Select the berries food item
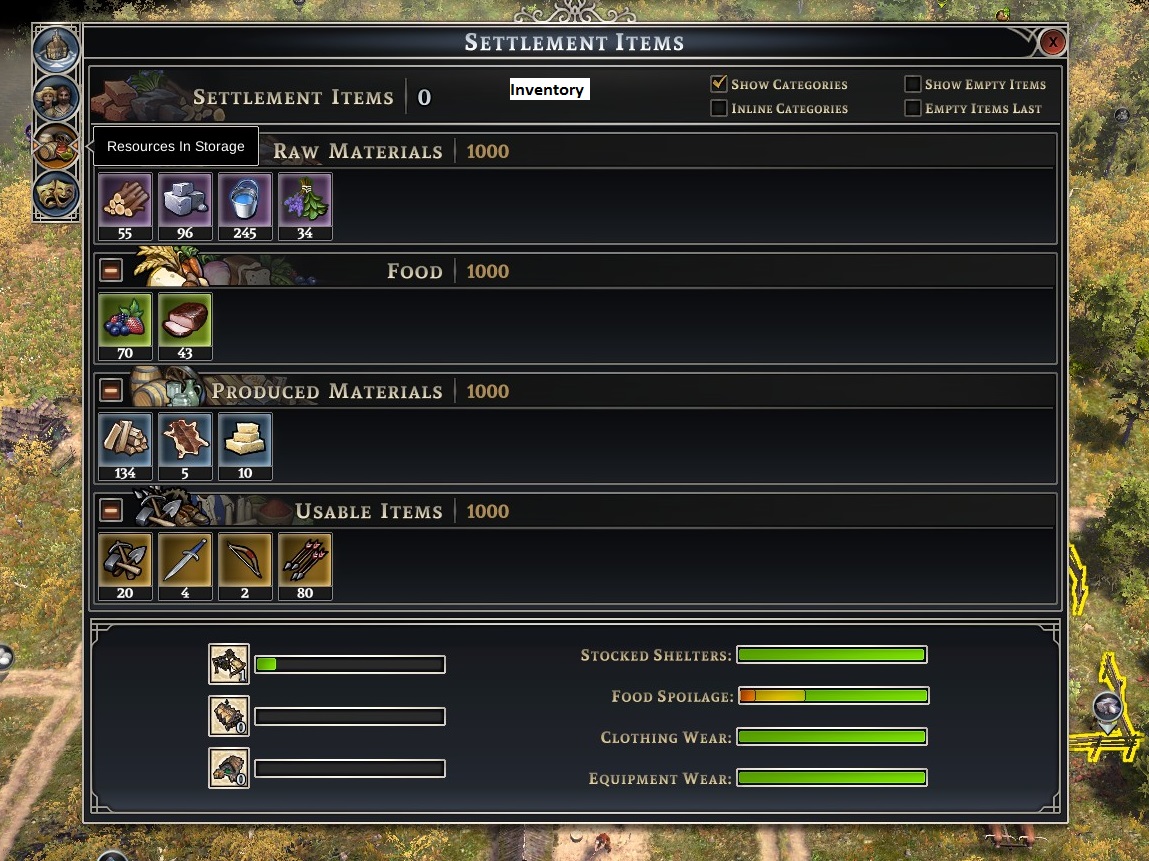Image resolution: width=1149 pixels, height=861 pixels. pyautogui.click(x=125, y=326)
